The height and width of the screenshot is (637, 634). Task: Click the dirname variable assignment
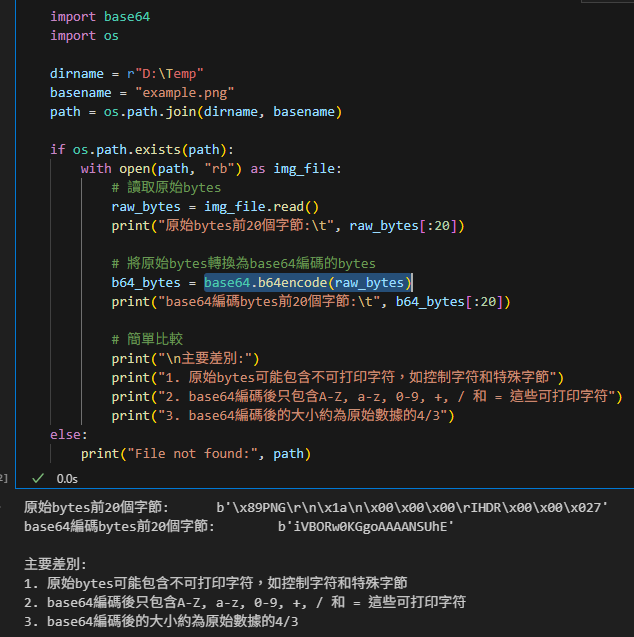coord(126,74)
